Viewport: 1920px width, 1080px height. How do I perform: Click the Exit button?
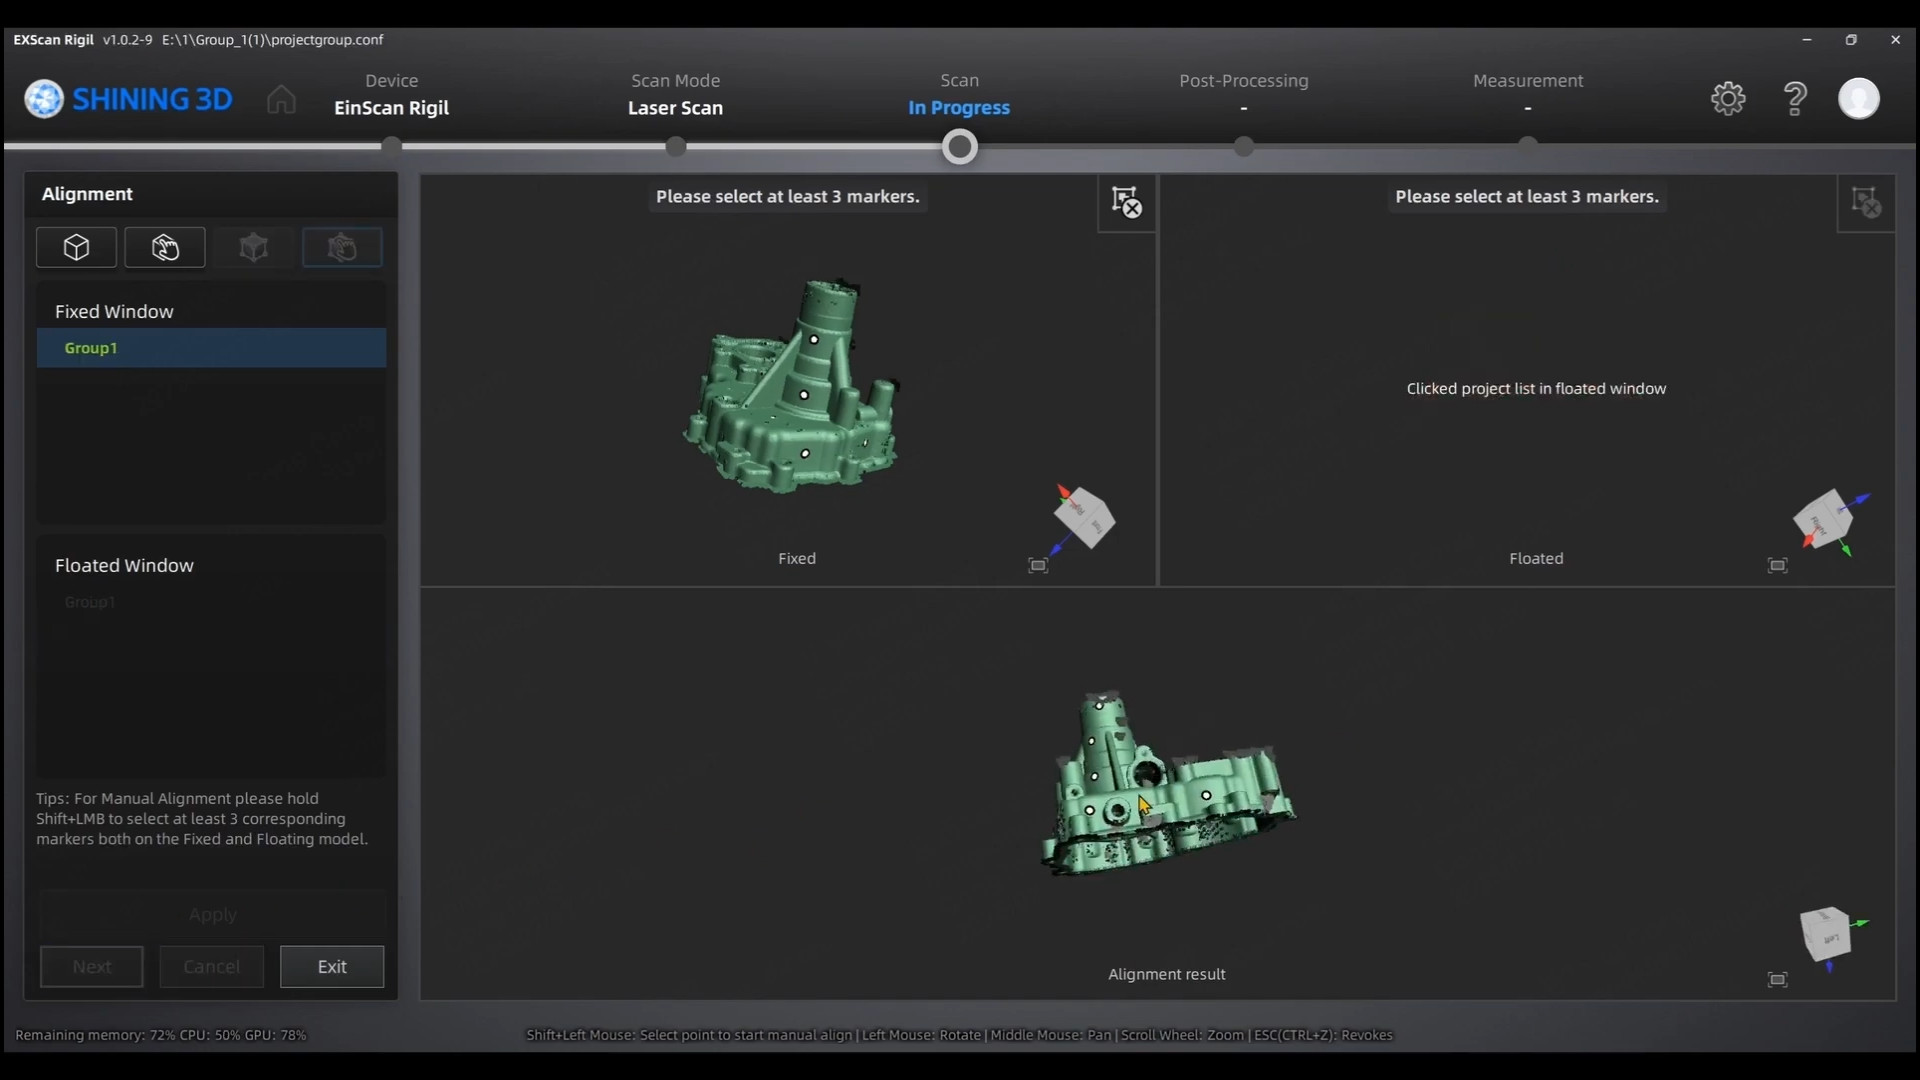tap(332, 967)
